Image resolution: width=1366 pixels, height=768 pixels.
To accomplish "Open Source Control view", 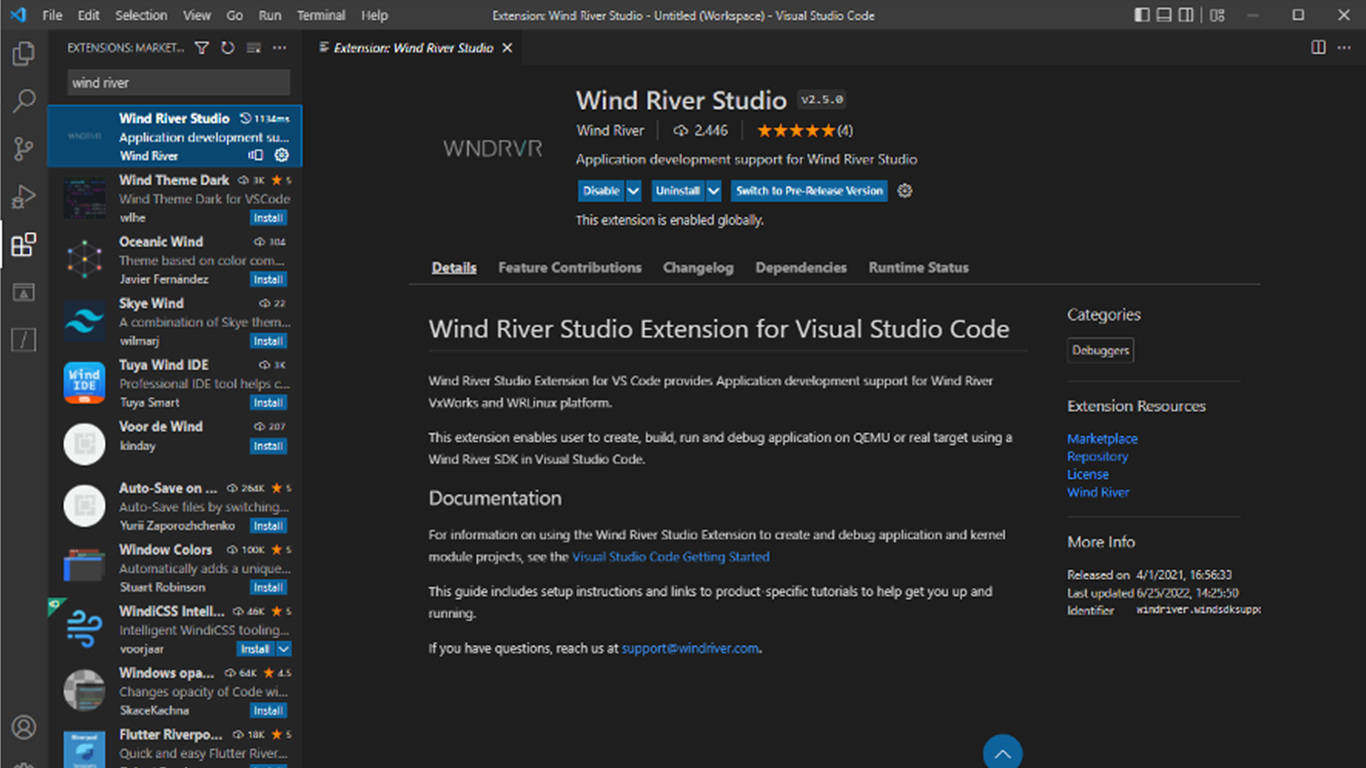I will [x=24, y=149].
